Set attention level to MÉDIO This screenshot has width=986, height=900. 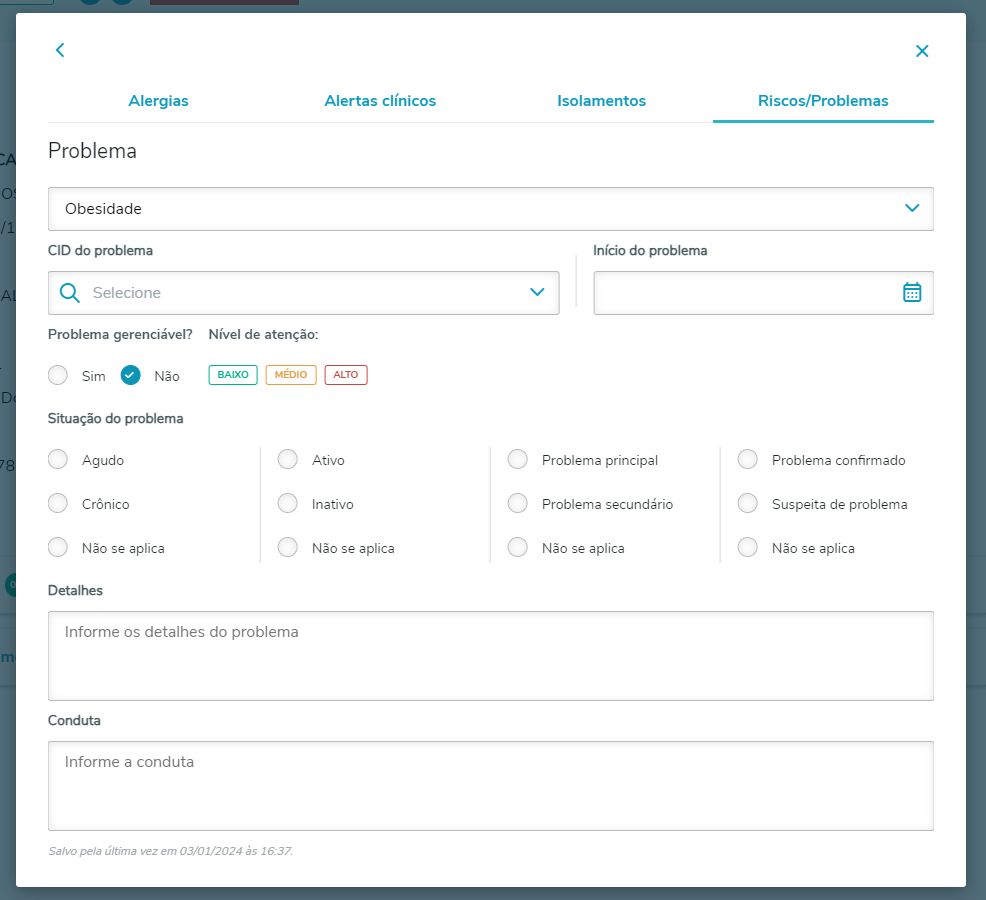tap(291, 375)
